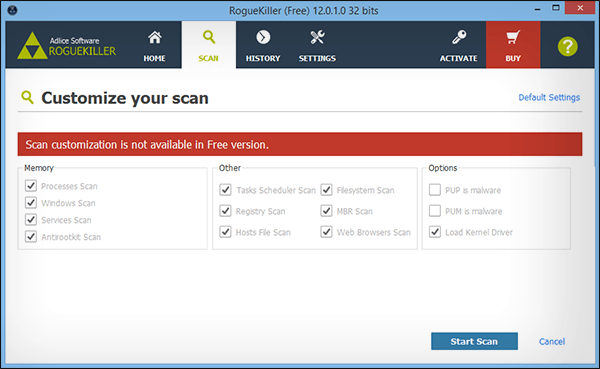The height and width of the screenshot is (369, 600).
Task: Toggle Filesystem Scan checkbox
Action: pos(326,190)
